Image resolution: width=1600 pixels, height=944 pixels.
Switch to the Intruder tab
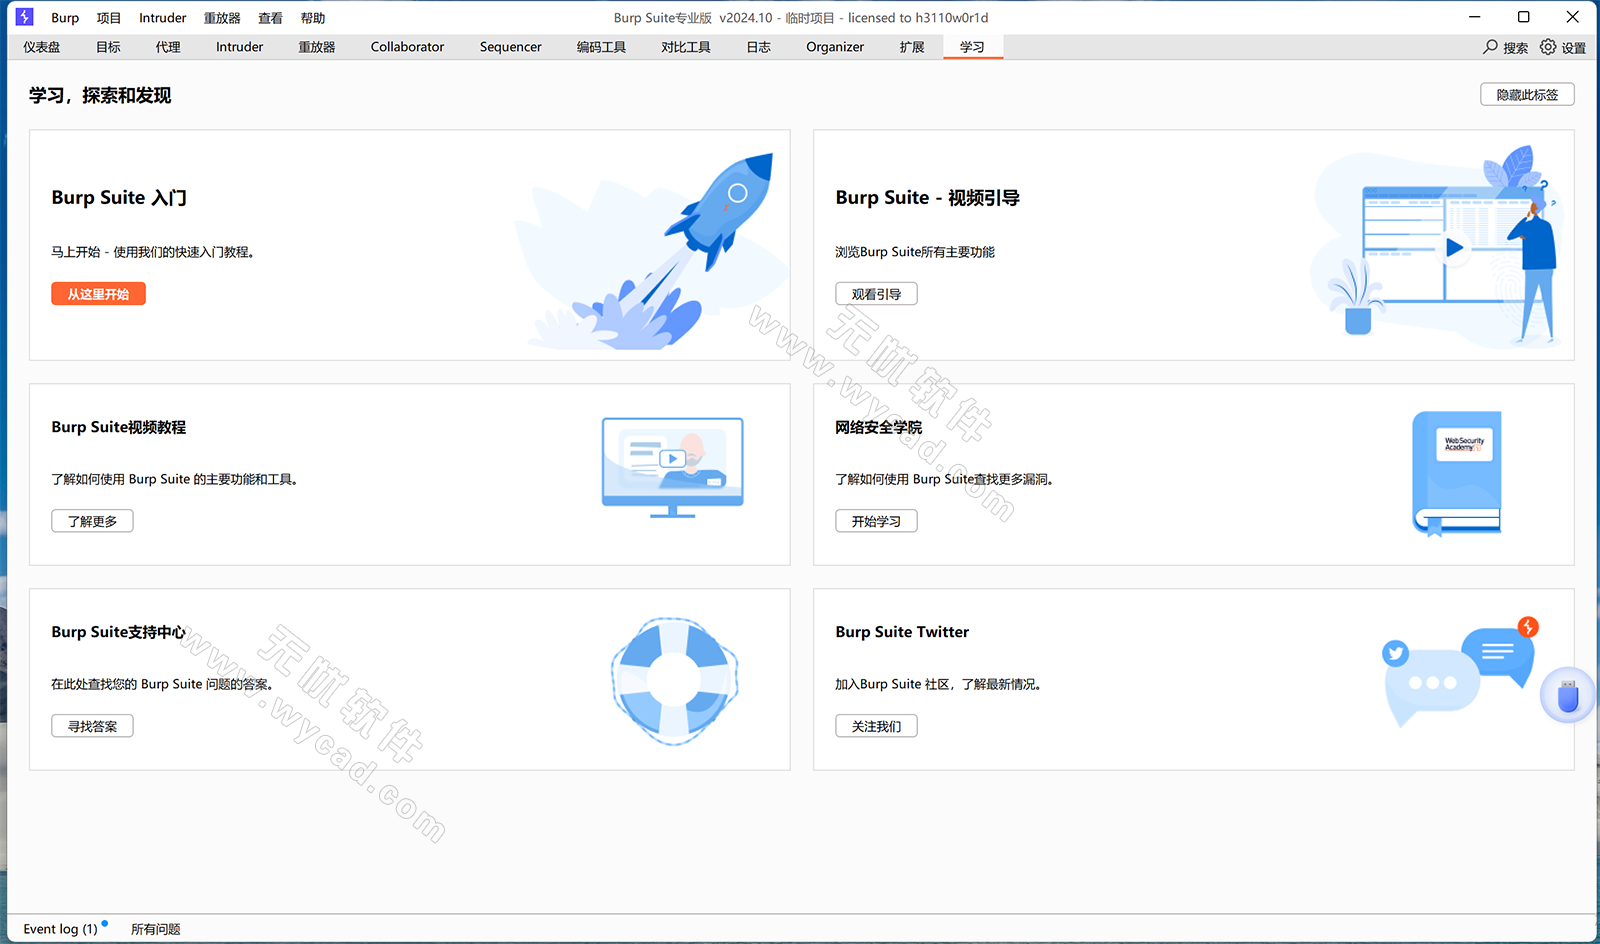click(x=239, y=47)
